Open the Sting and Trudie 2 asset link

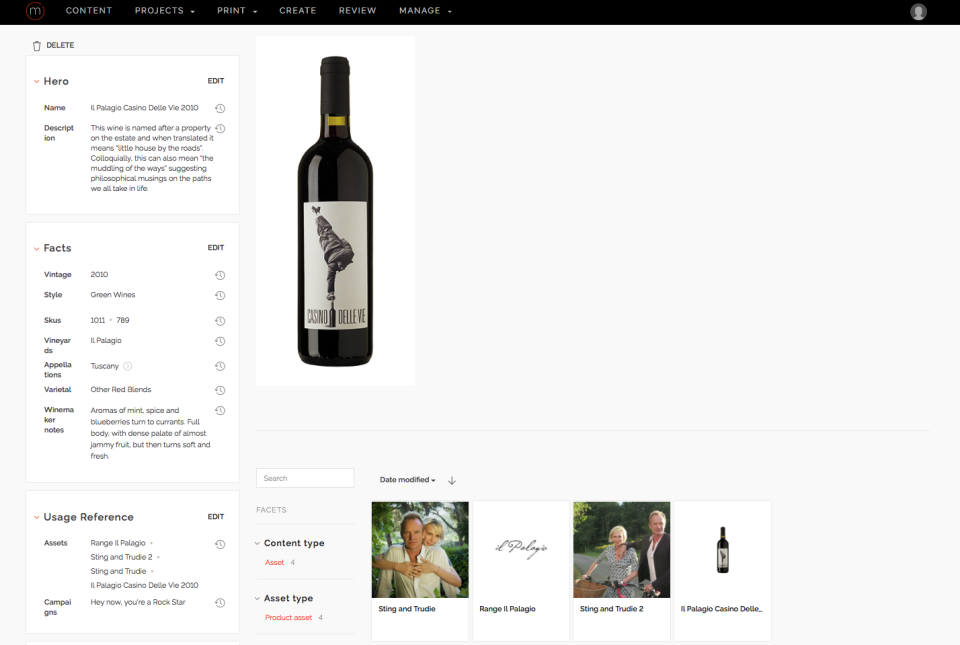click(121, 557)
